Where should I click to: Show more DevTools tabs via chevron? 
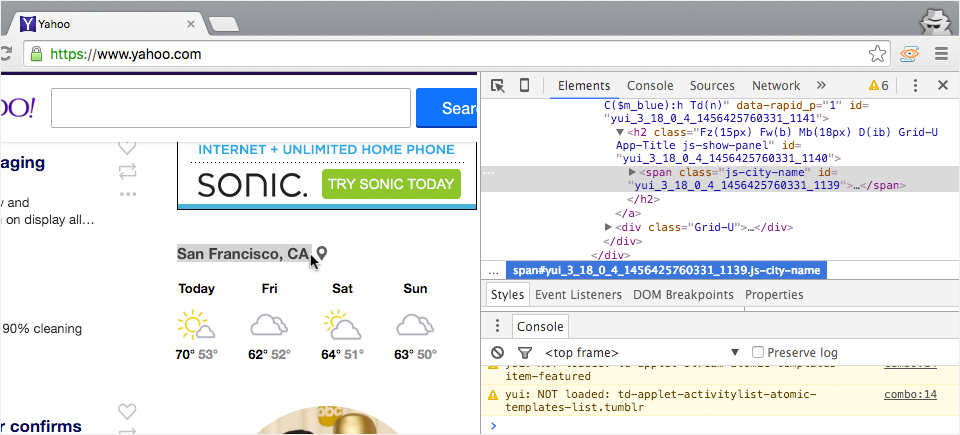821,86
